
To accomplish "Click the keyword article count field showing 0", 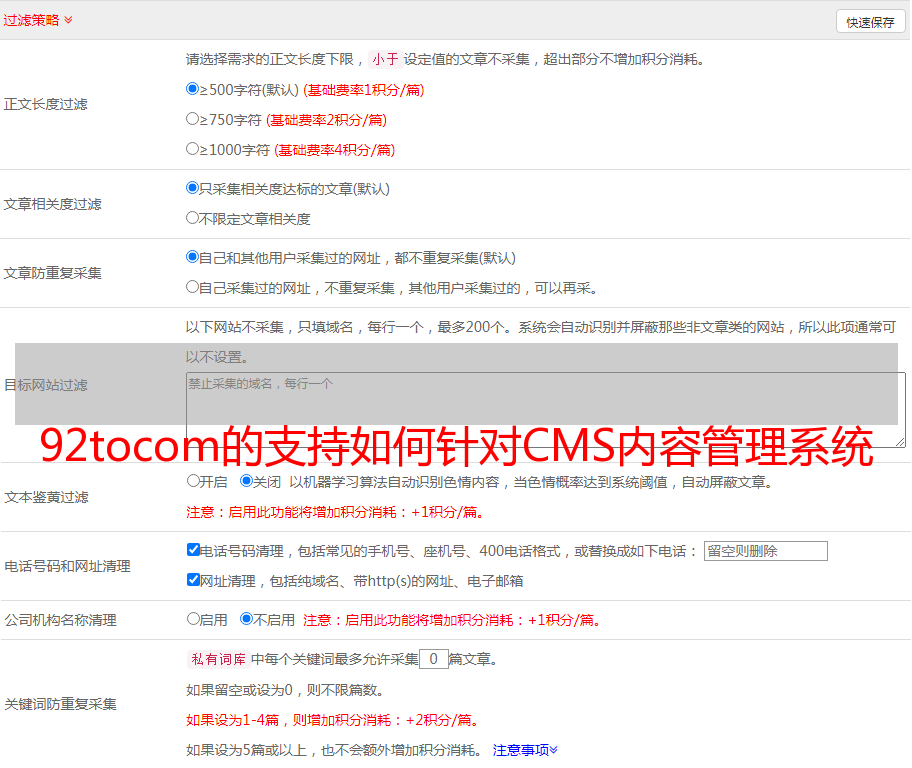I will [433, 659].
